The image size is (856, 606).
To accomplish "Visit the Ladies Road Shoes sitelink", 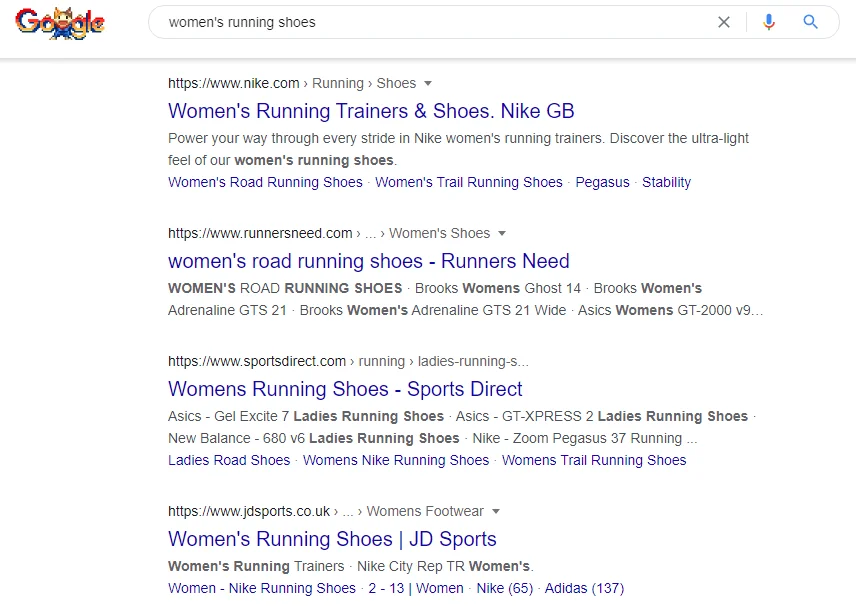I will pyautogui.click(x=229, y=460).
